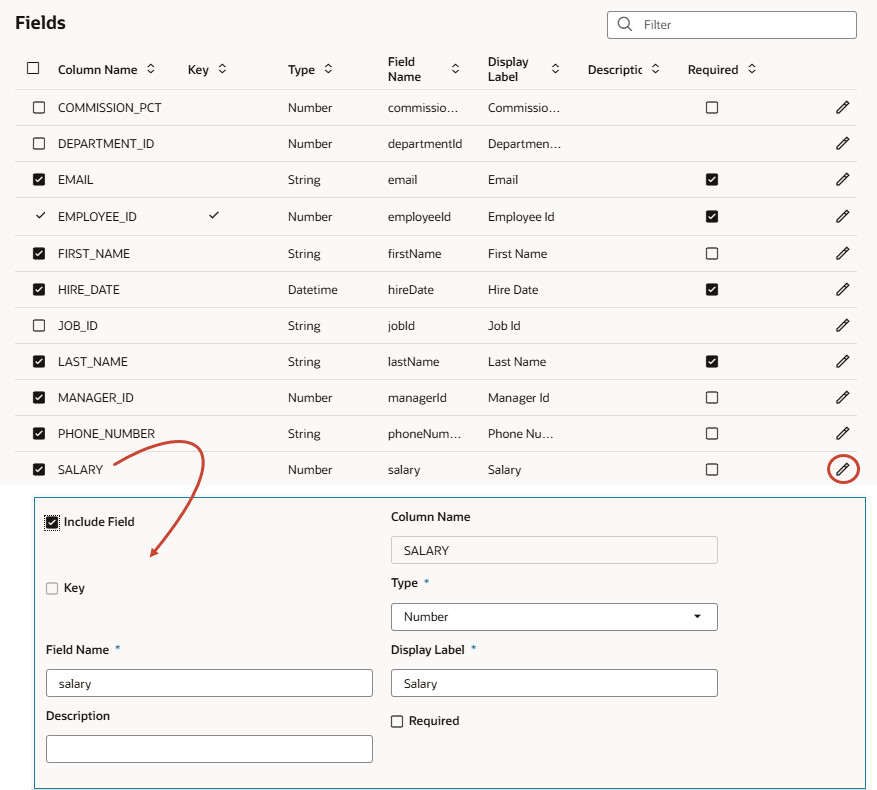Open edit mode for EMPLOYEE_ID
877x790 pixels.
(842, 216)
